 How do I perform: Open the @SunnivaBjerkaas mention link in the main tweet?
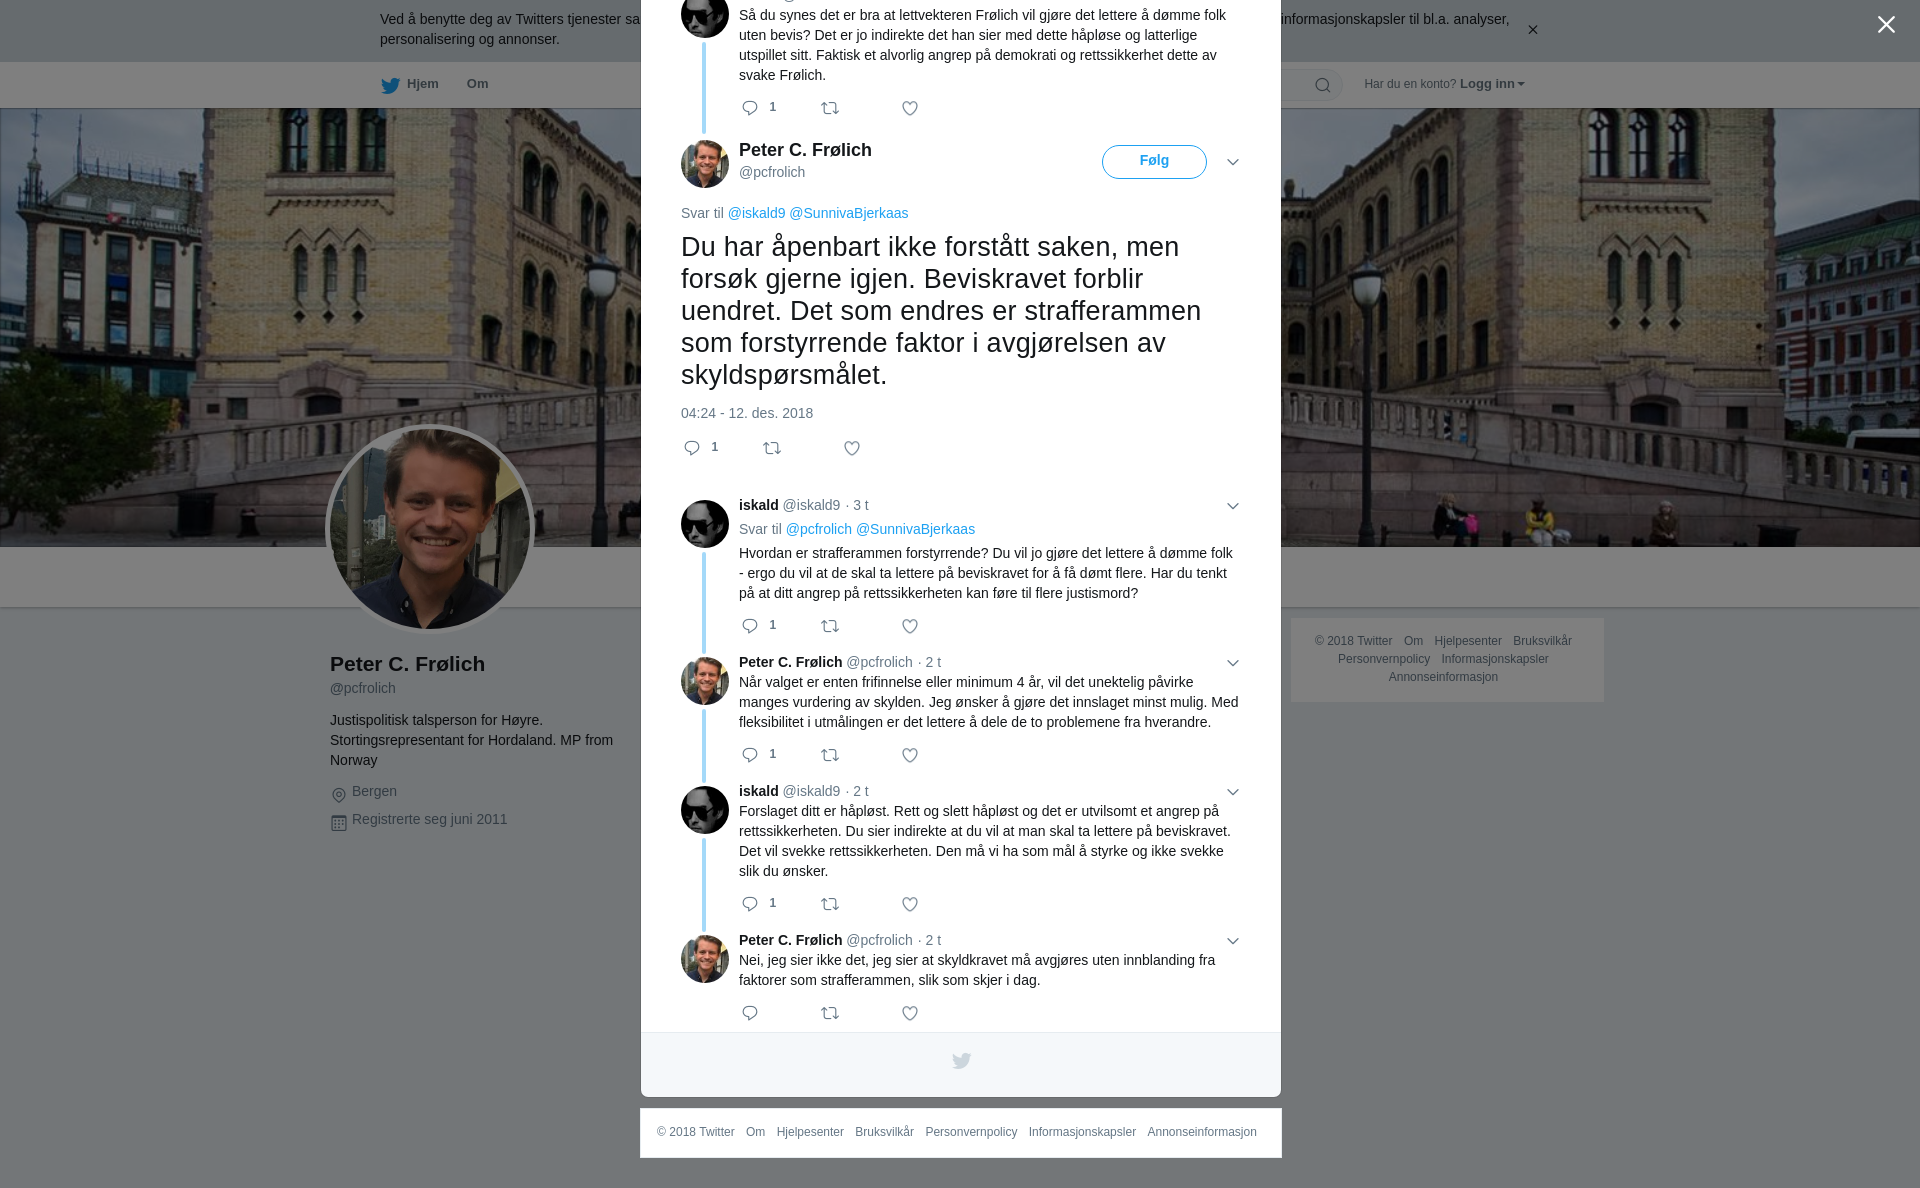click(849, 213)
